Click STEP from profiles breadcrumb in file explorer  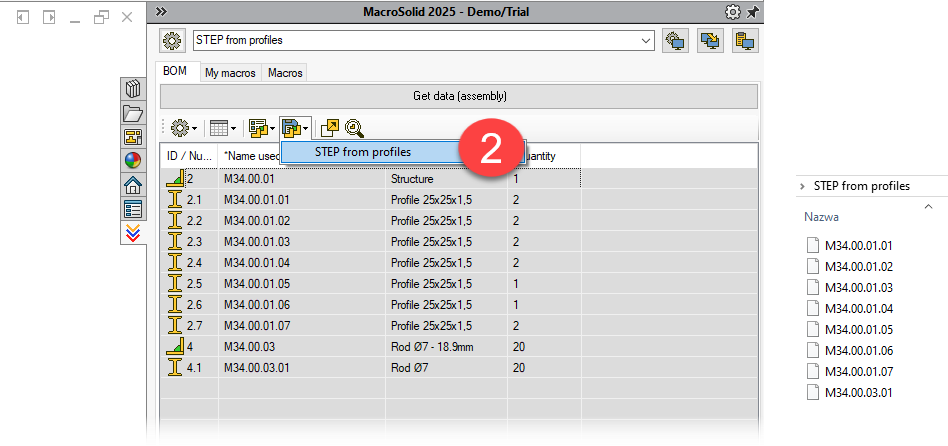tap(862, 186)
